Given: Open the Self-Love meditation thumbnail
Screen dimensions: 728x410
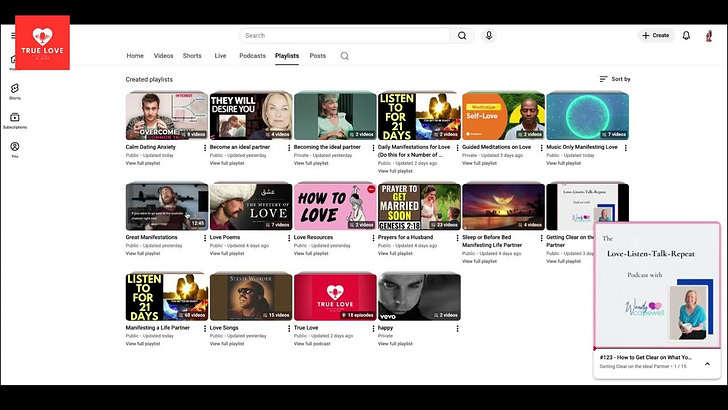Looking at the screenshot, I should [503, 116].
